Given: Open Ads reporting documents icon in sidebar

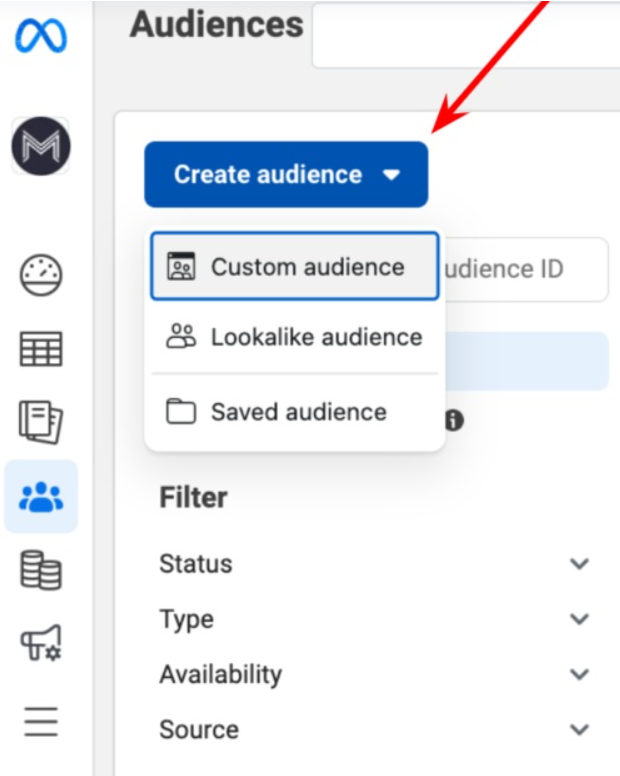Looking at the screenshot, I should click(x=41, y=422).
